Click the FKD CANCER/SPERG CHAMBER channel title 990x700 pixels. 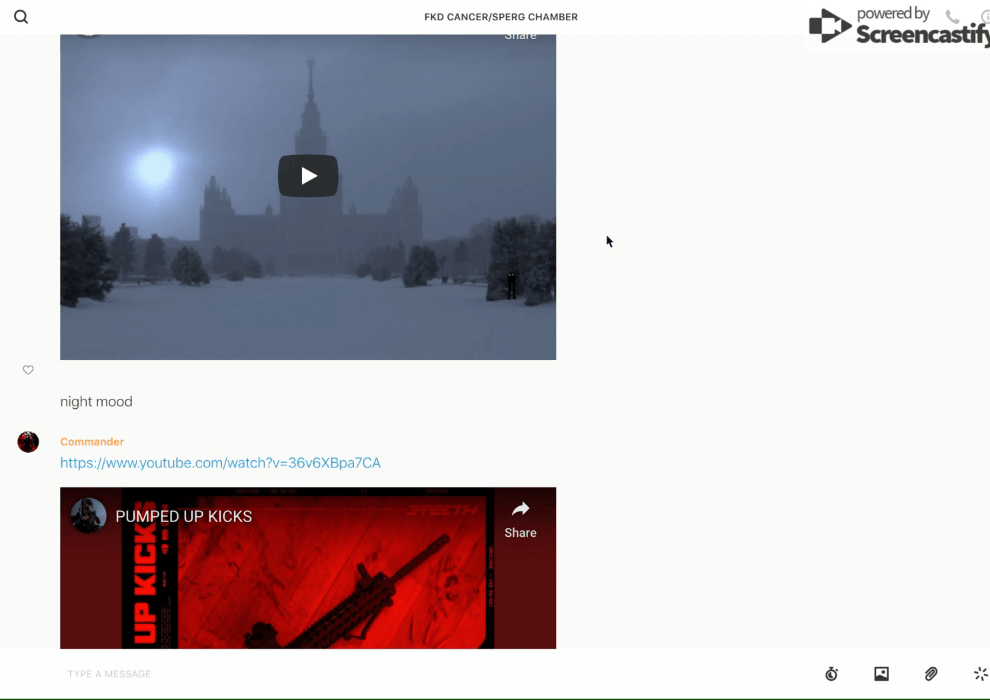[x=500, y=17]
